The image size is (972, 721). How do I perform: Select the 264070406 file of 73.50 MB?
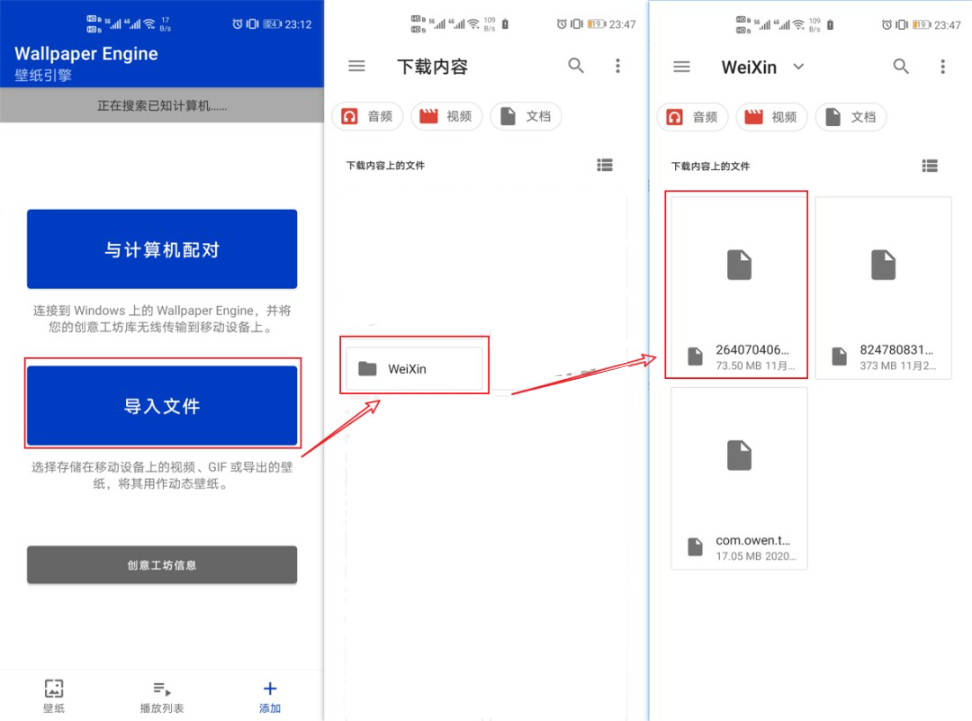click(x=738, y=287)
